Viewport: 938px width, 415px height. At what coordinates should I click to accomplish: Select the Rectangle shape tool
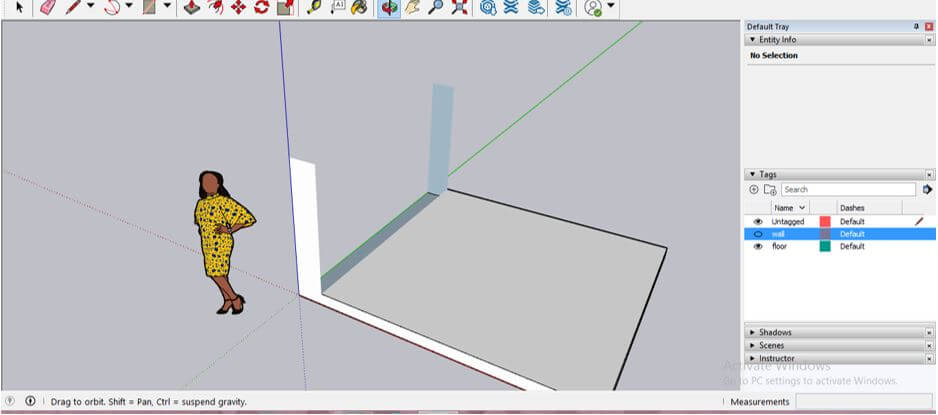click(150, 7)
